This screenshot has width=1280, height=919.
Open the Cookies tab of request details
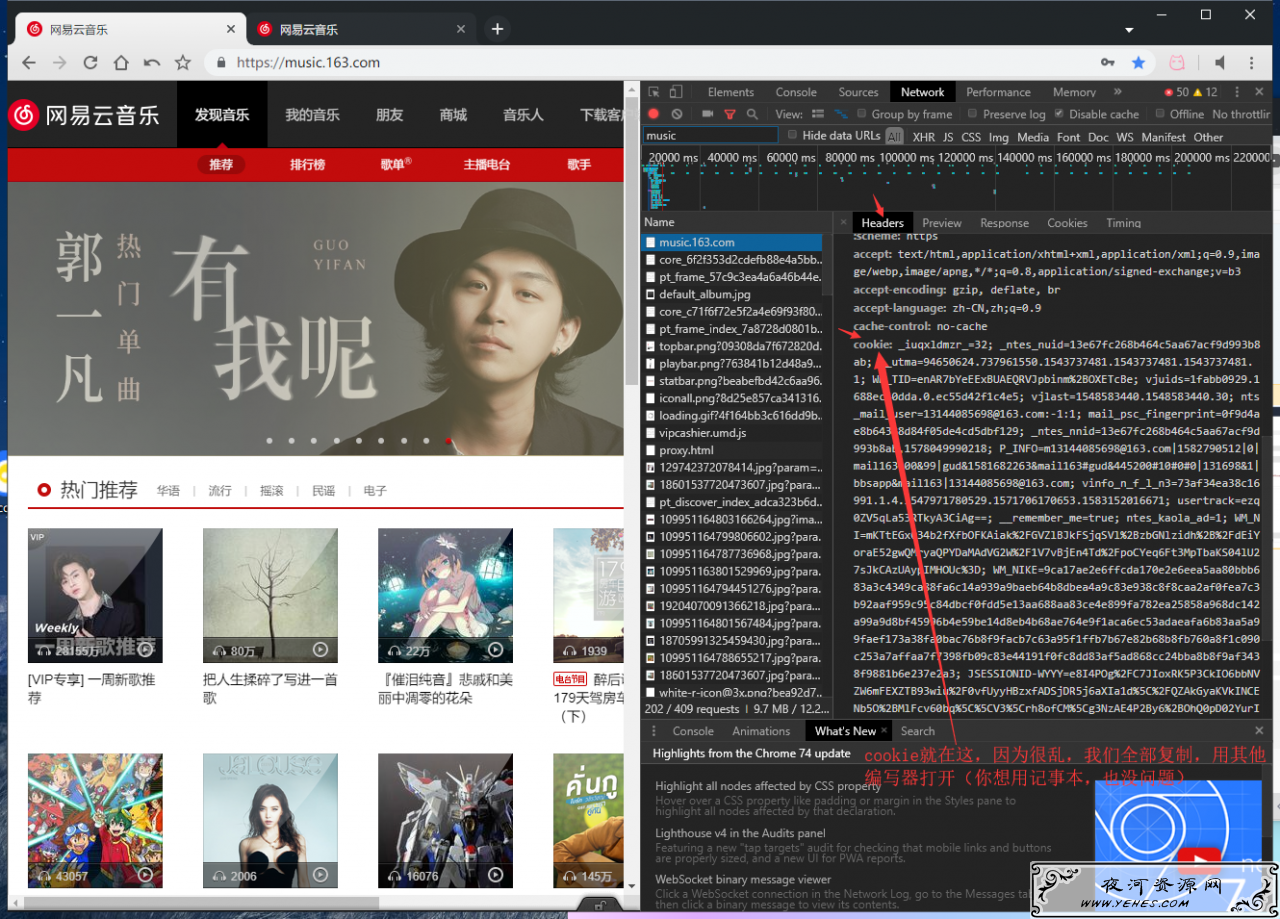click(x=1067, y=223)
